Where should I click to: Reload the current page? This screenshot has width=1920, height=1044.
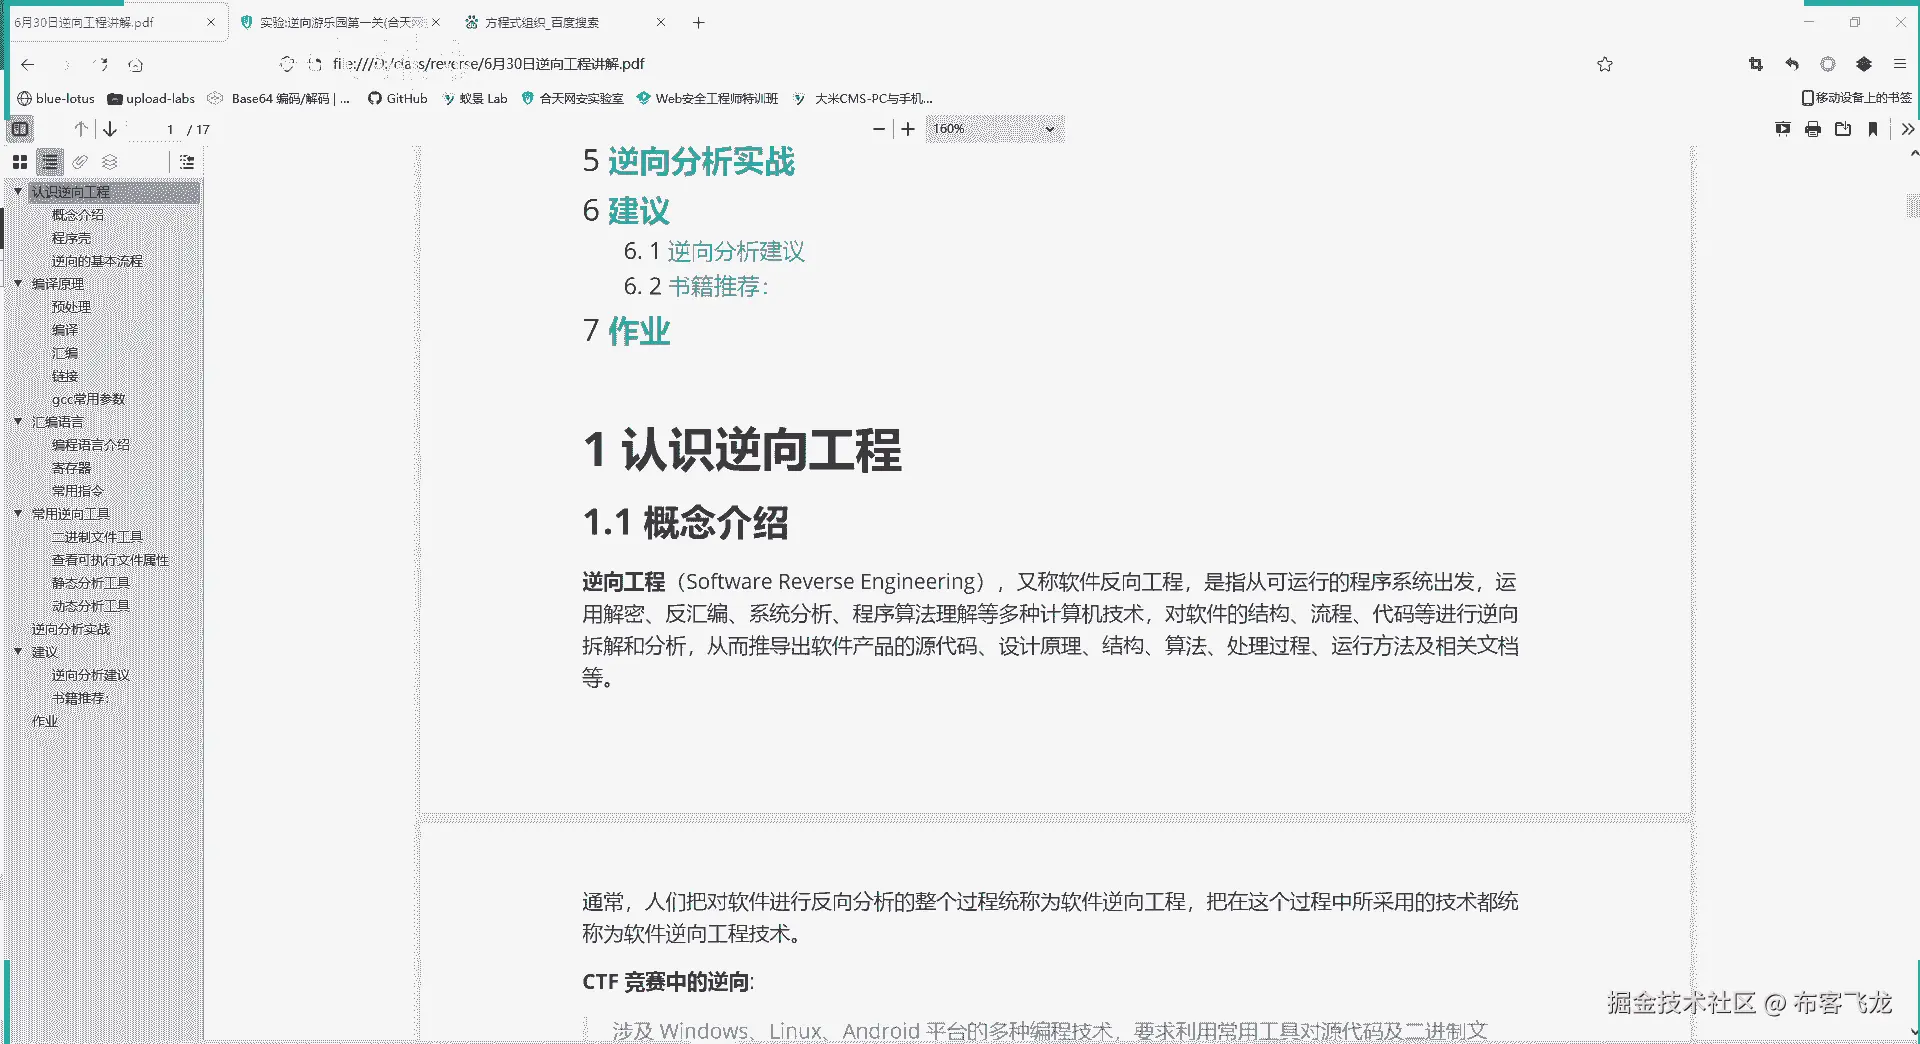[101, 64]
